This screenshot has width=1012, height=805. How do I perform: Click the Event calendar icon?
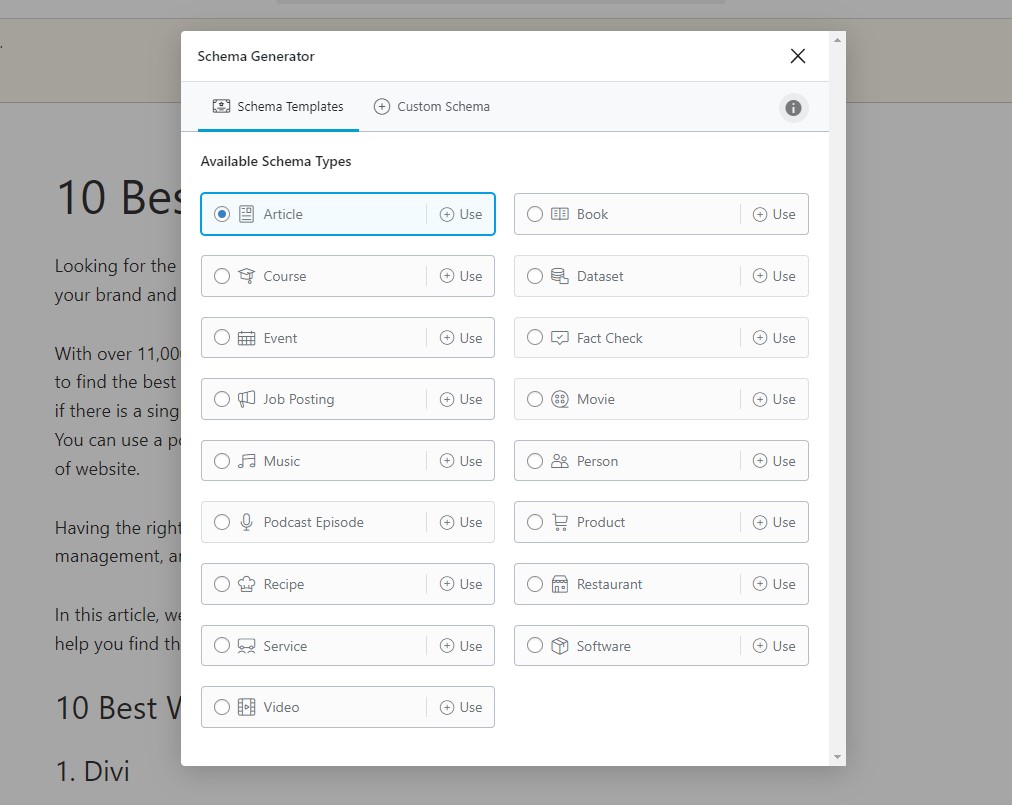[247, 338]
